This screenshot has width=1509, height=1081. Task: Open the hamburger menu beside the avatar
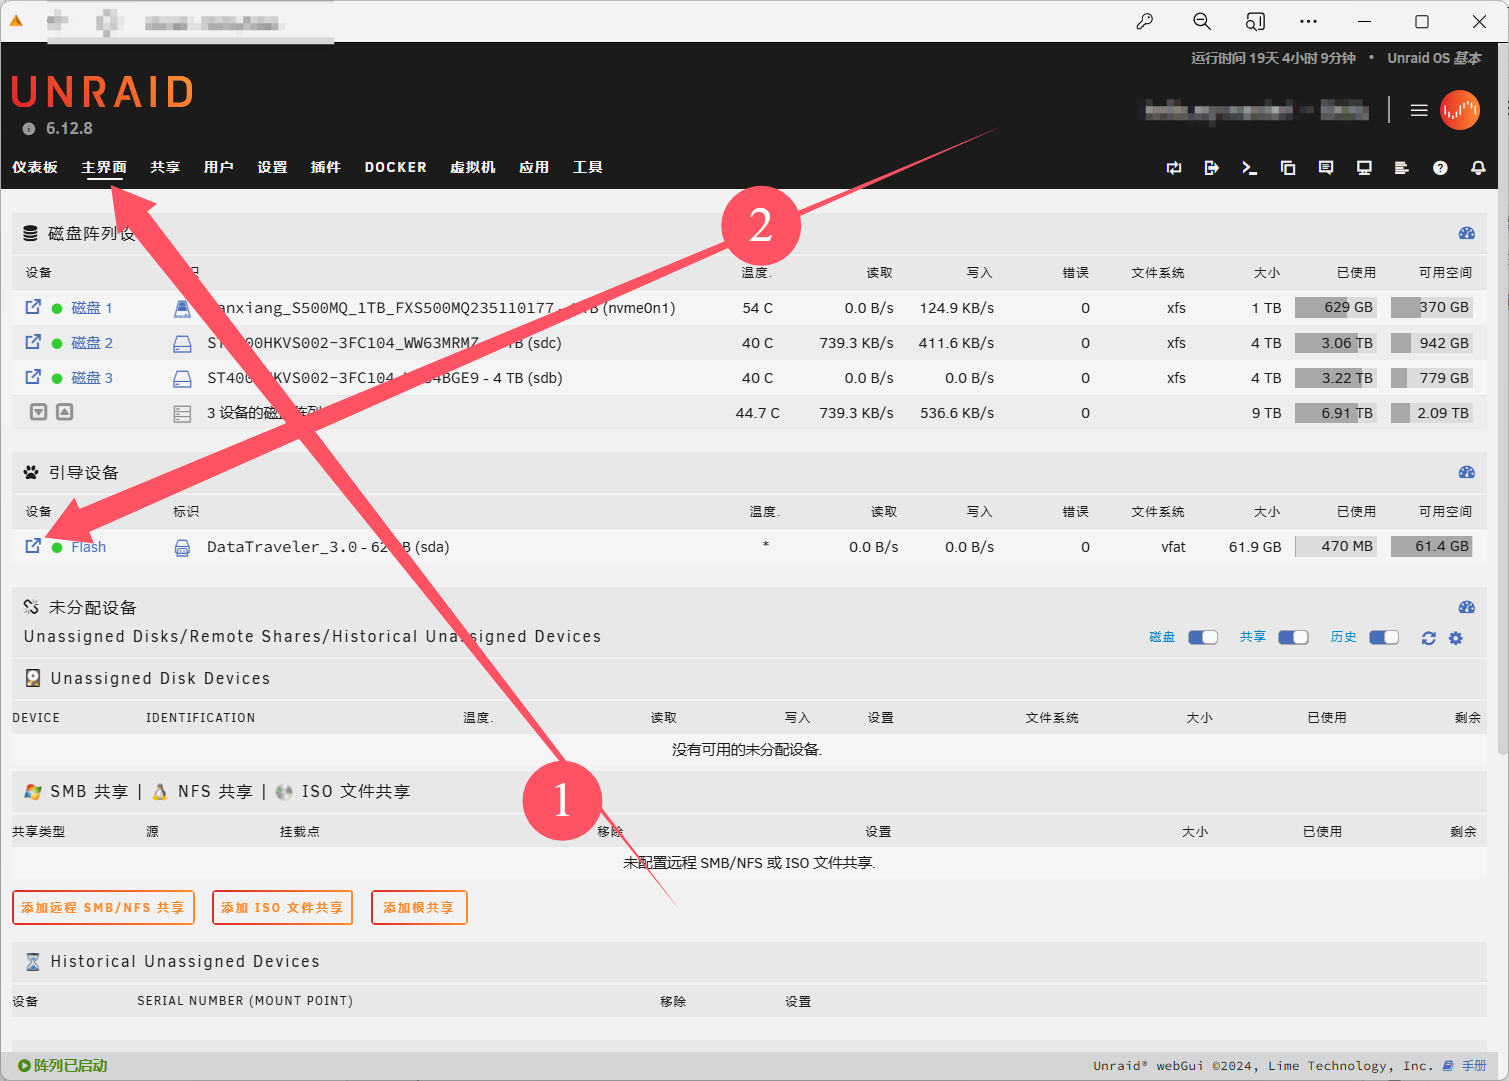[x=1418, y=110]
